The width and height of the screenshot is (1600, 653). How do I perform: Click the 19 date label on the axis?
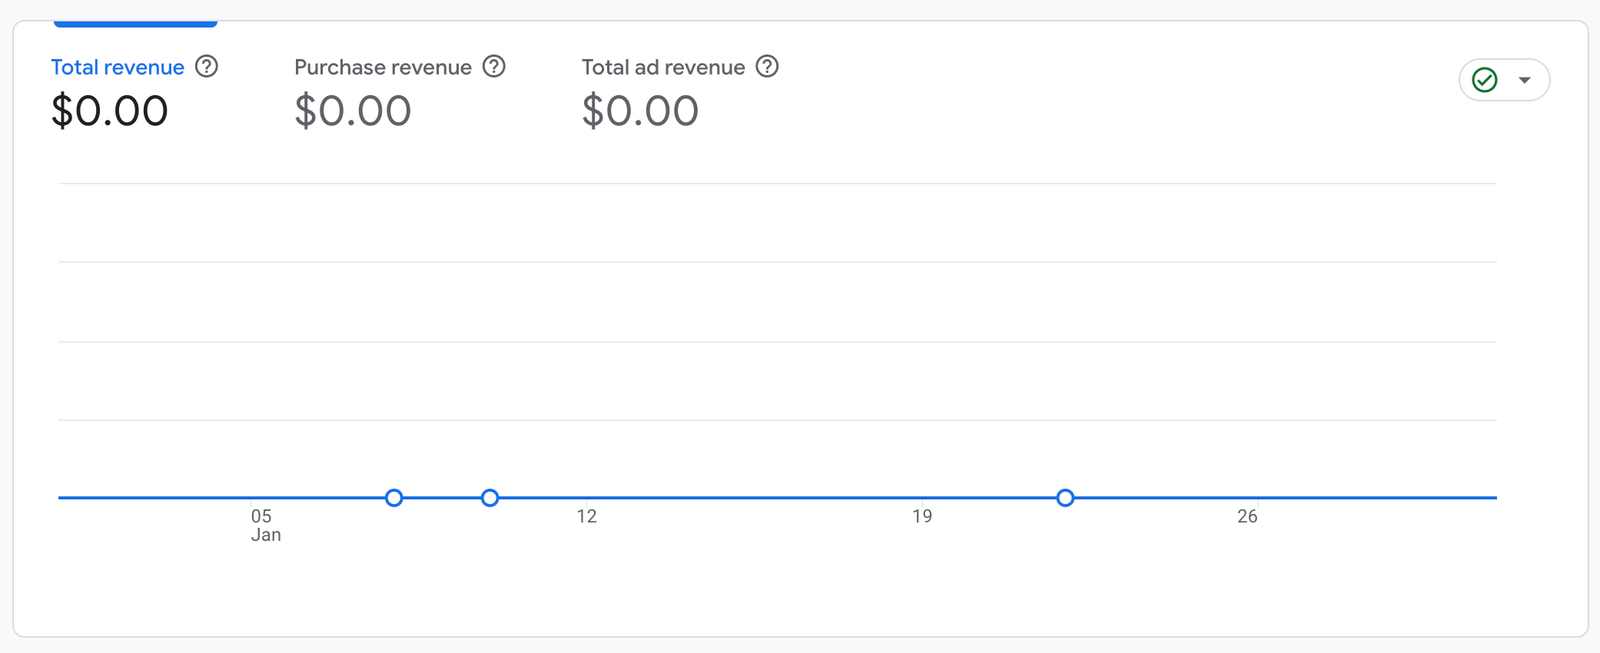coord(922,516)
